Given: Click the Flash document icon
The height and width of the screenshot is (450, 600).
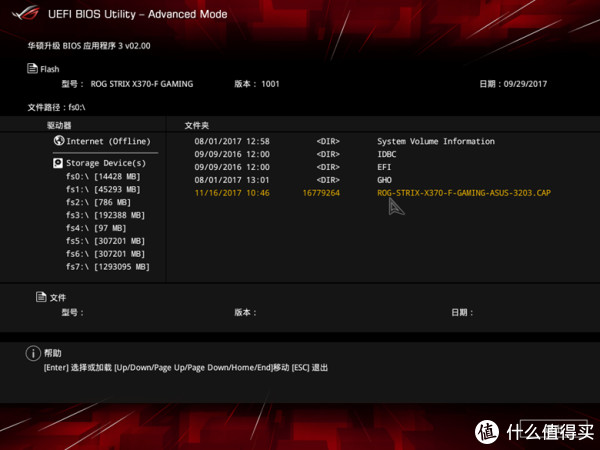Looking at the screenshot, I should pyautogui.click(x=32, y=68).
